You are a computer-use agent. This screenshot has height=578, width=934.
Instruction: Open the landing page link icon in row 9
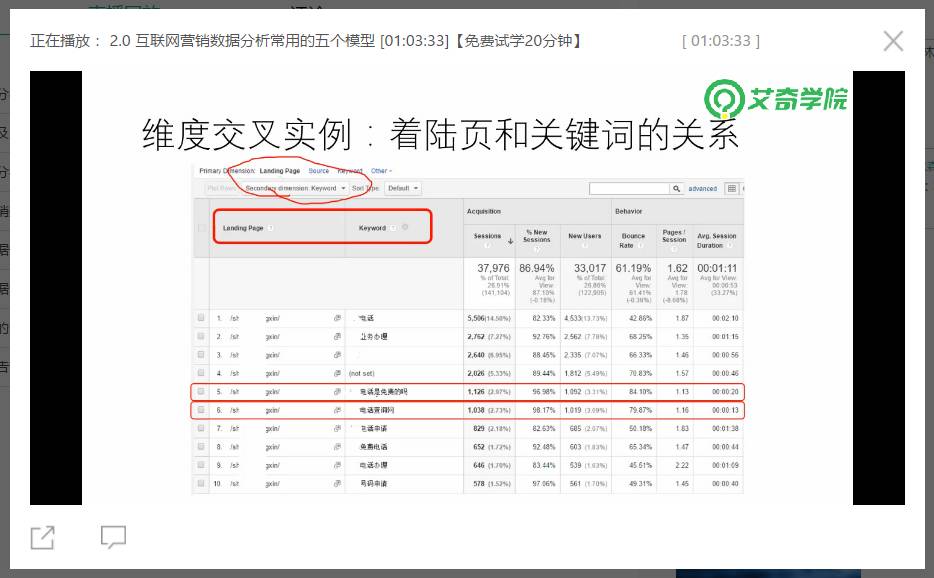337,465
